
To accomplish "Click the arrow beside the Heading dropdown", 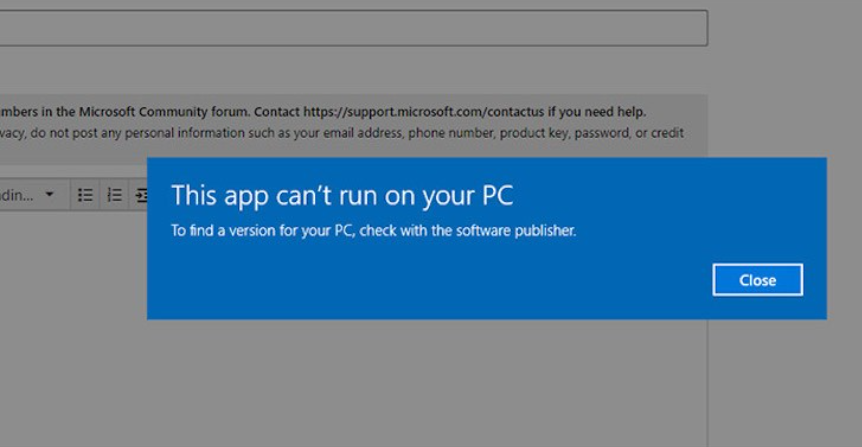I will (x=50, y=195).
